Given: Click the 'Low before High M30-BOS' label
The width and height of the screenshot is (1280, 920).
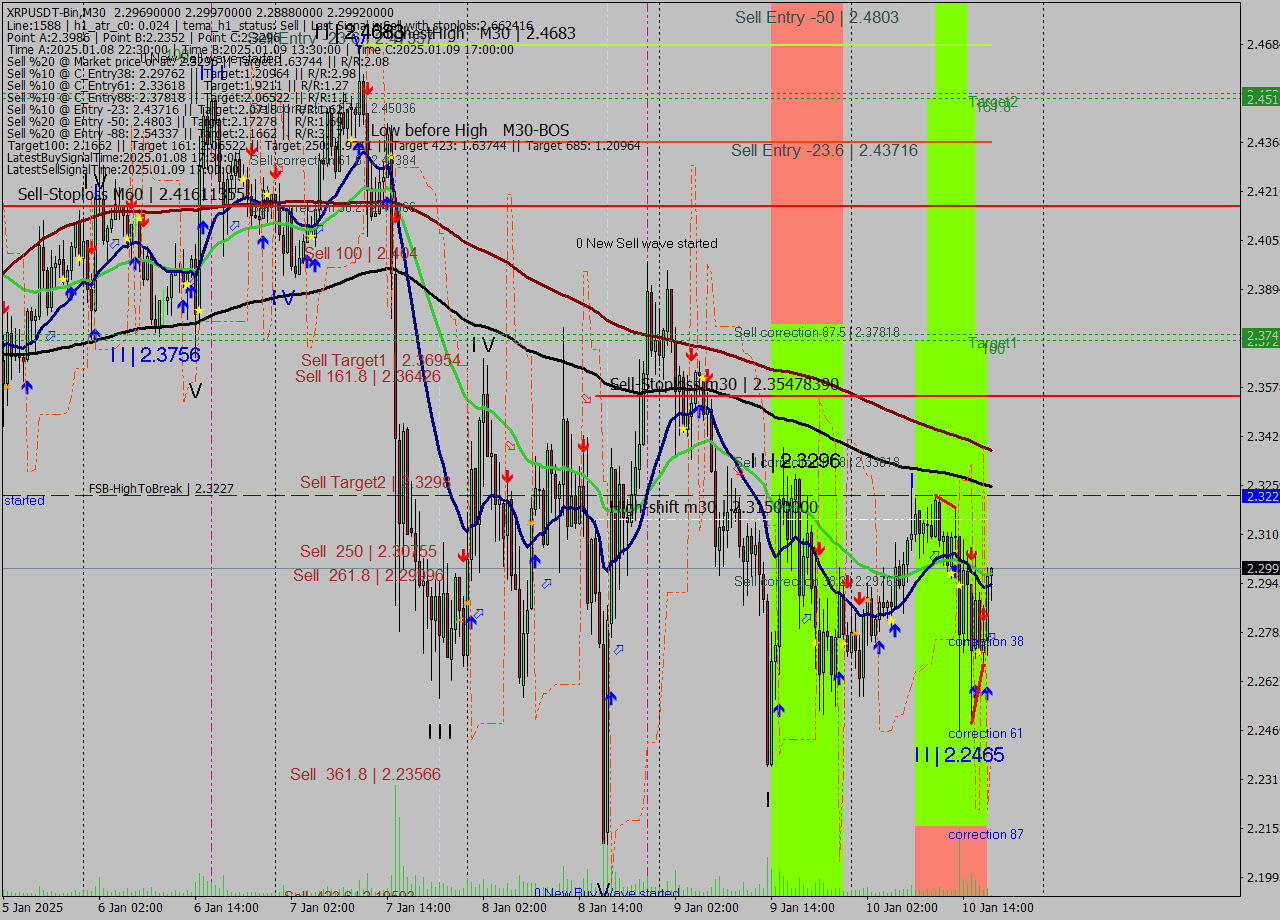Looking at the screenshot, I should (x=469, y=130).
